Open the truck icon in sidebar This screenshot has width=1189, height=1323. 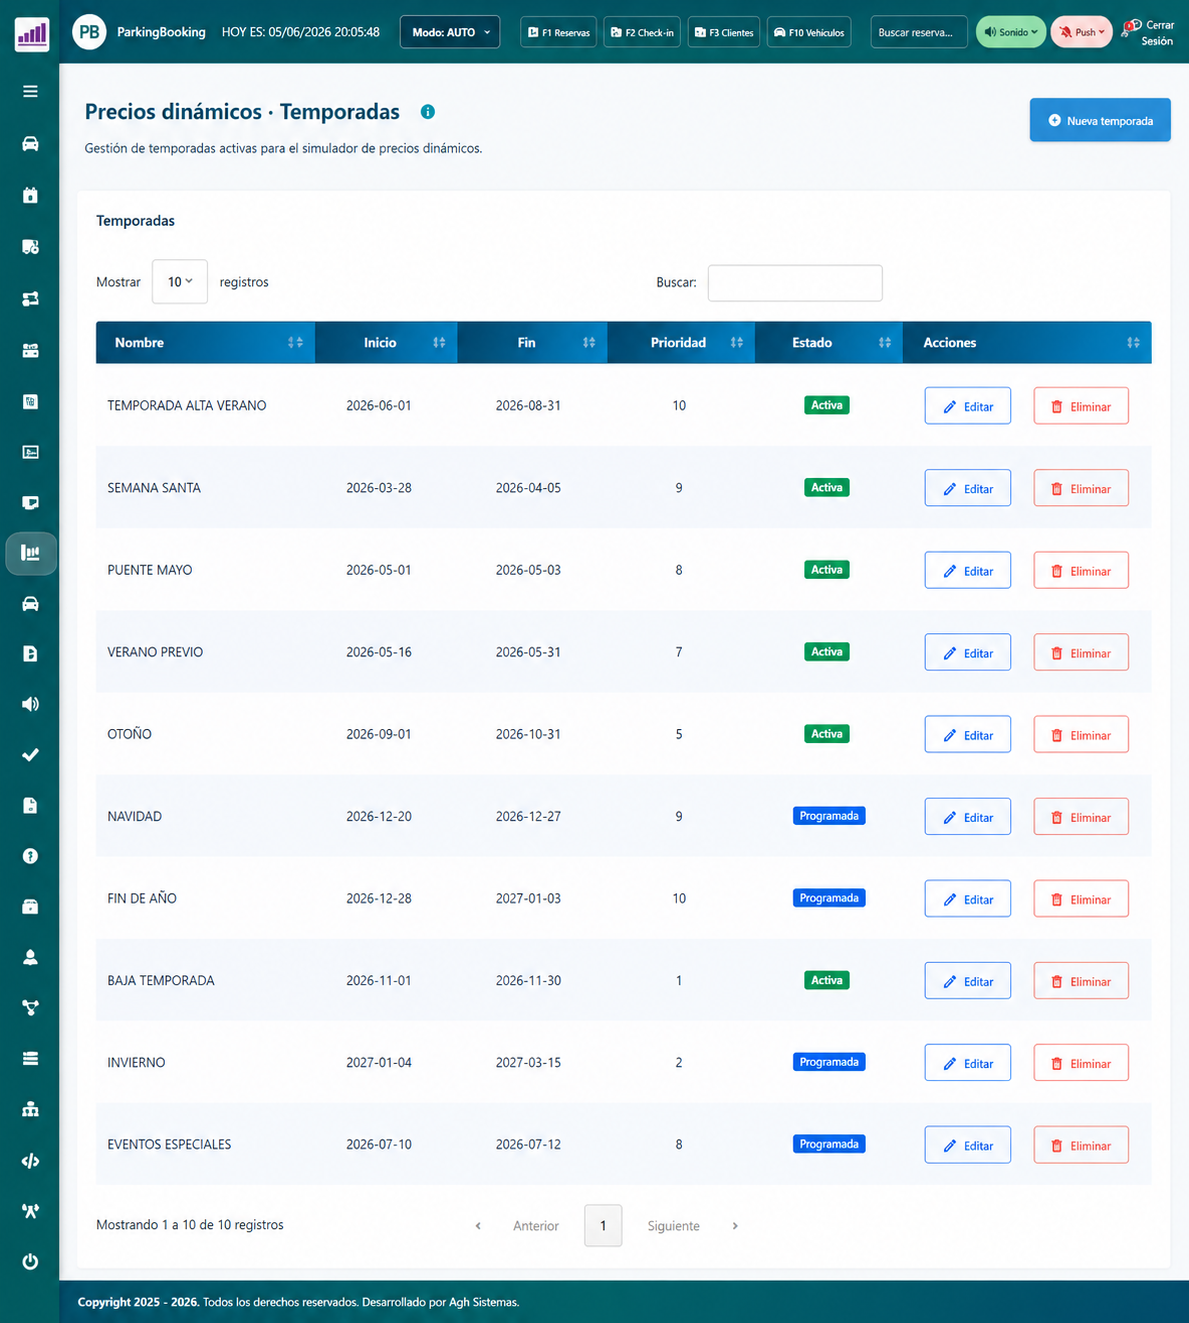(30, 246)
